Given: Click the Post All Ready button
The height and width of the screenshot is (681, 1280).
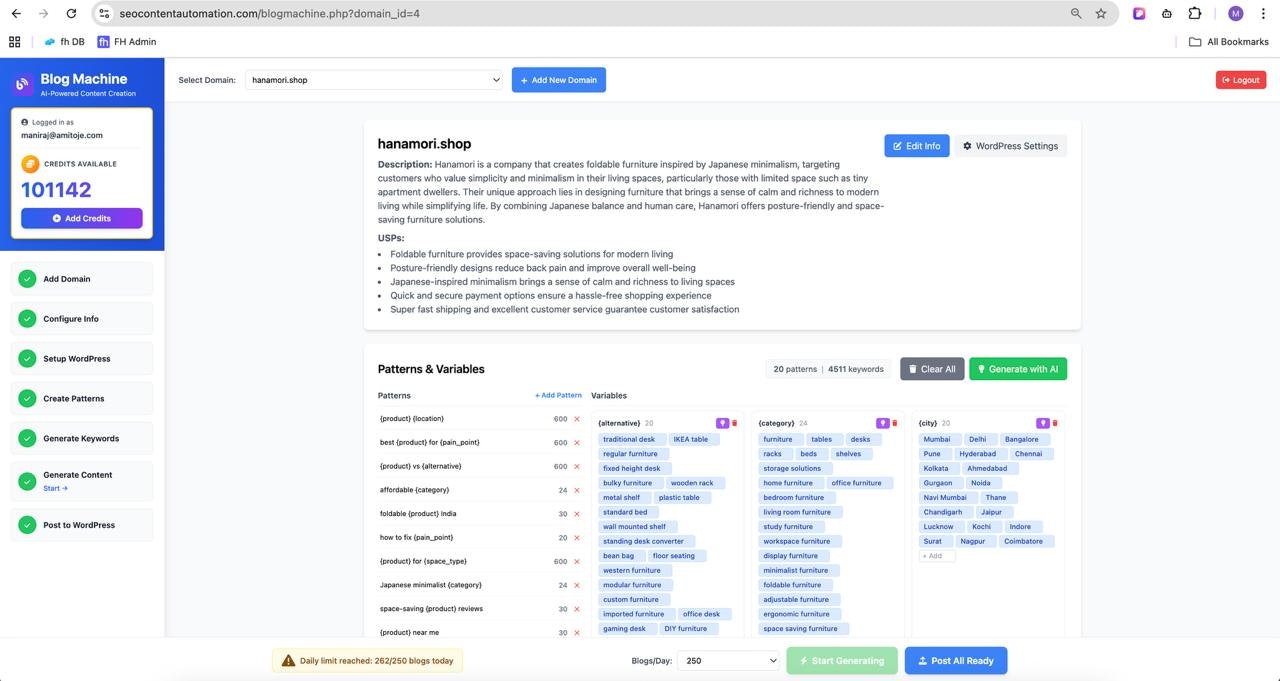Looking at the screenshot, I should click(x=955, y=660).
